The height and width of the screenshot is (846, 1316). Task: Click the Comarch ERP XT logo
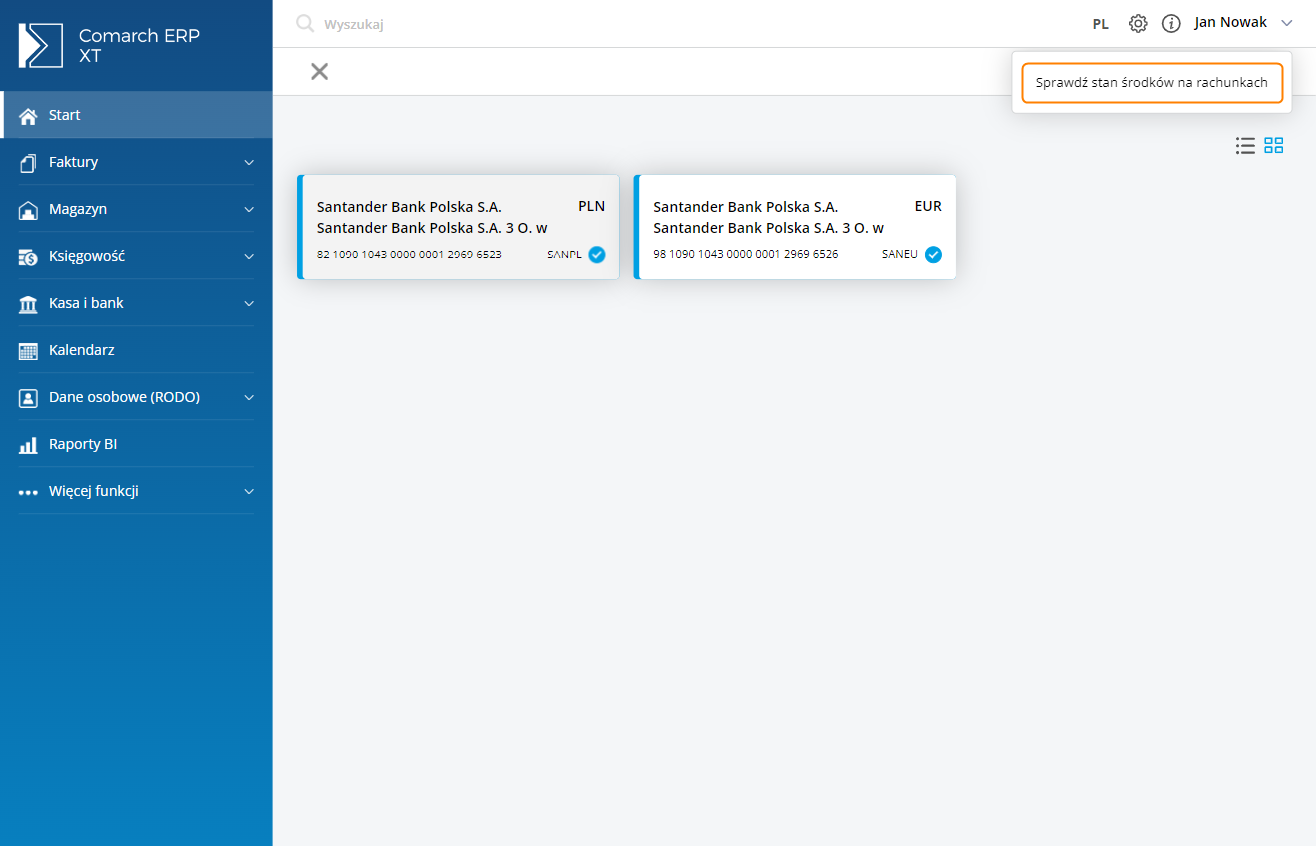pos(41,45)
